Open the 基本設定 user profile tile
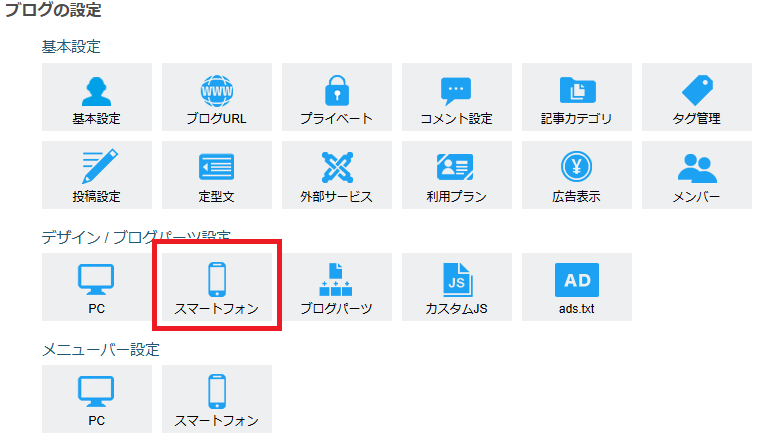Viewport: 761px width, 441px height. (x=97, y=97)
